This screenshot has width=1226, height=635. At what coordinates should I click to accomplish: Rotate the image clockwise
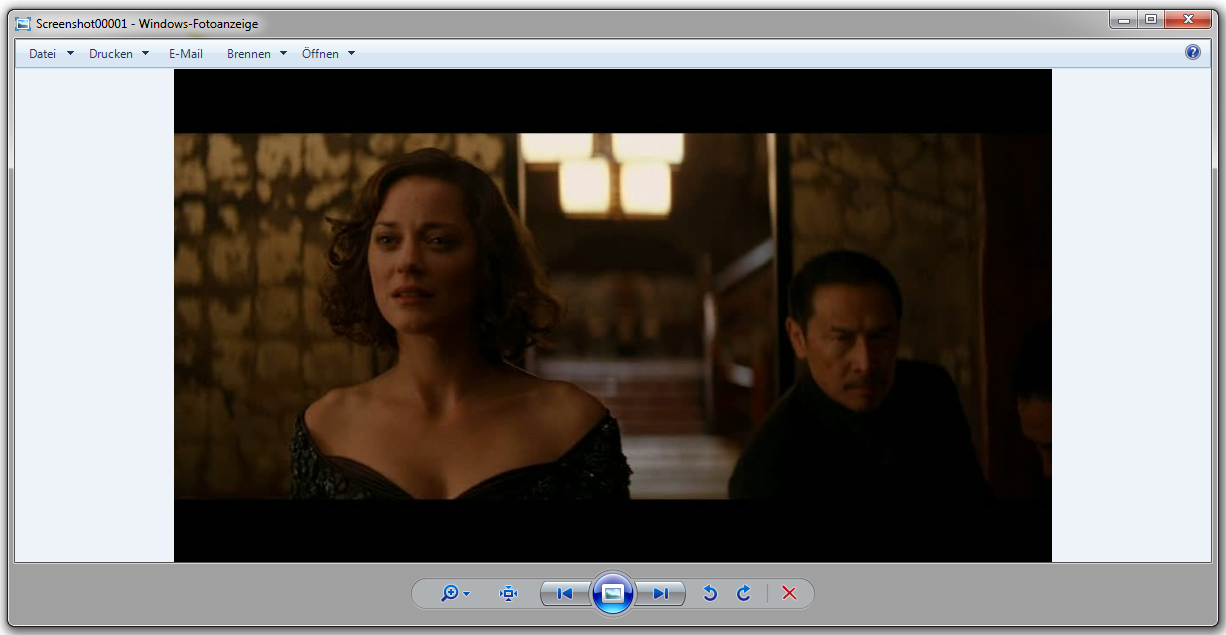[x=744, y=593]
